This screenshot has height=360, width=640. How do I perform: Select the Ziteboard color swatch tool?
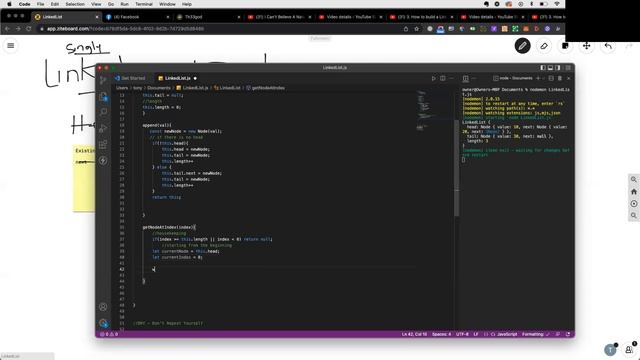[565, 46]
